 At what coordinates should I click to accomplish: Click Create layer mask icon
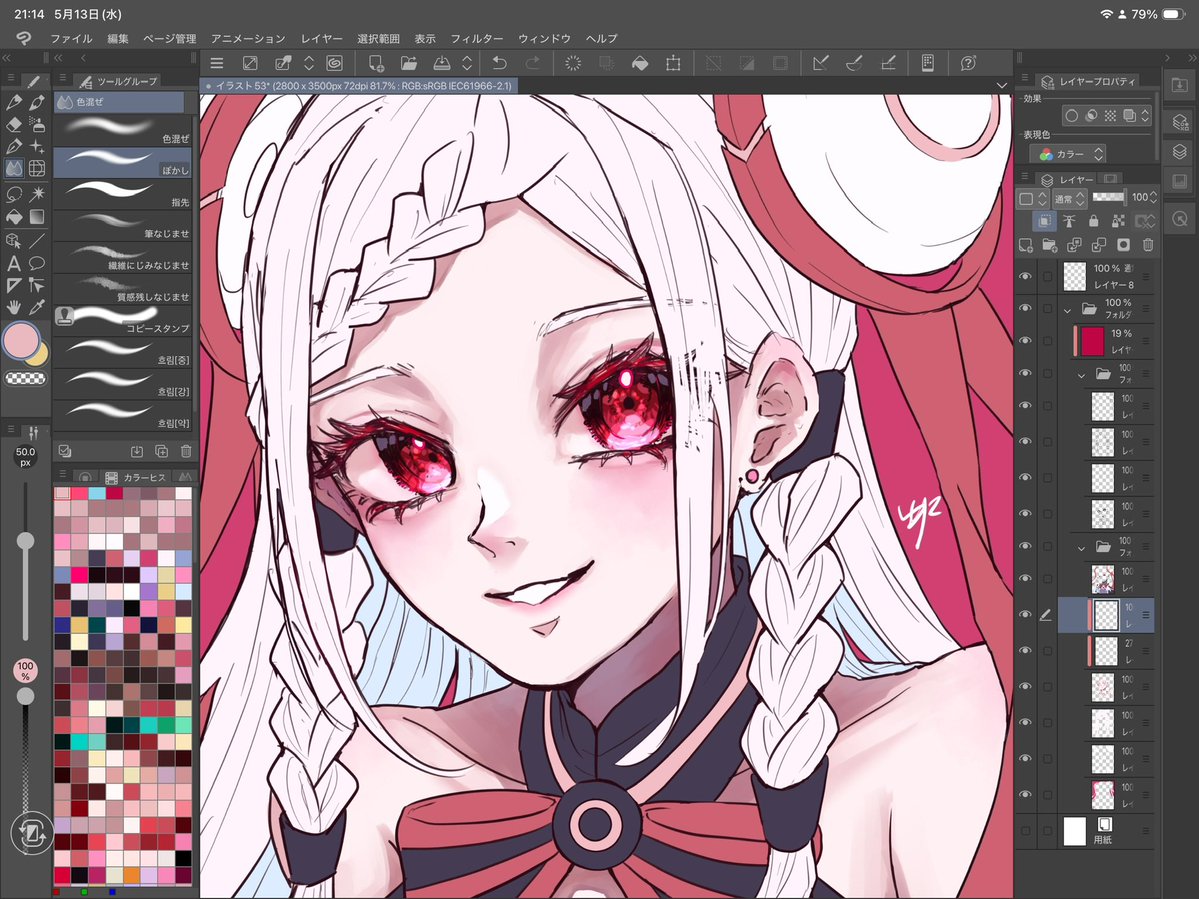1123,245
